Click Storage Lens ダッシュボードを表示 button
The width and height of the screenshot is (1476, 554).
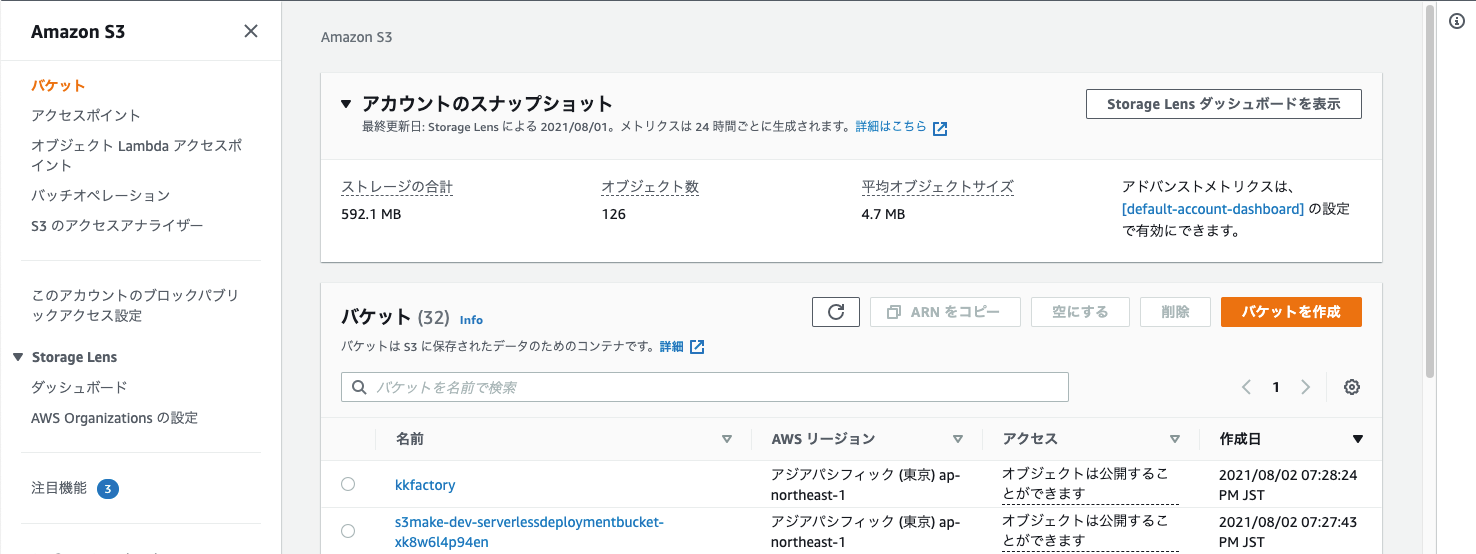[x=1224, y=104]
